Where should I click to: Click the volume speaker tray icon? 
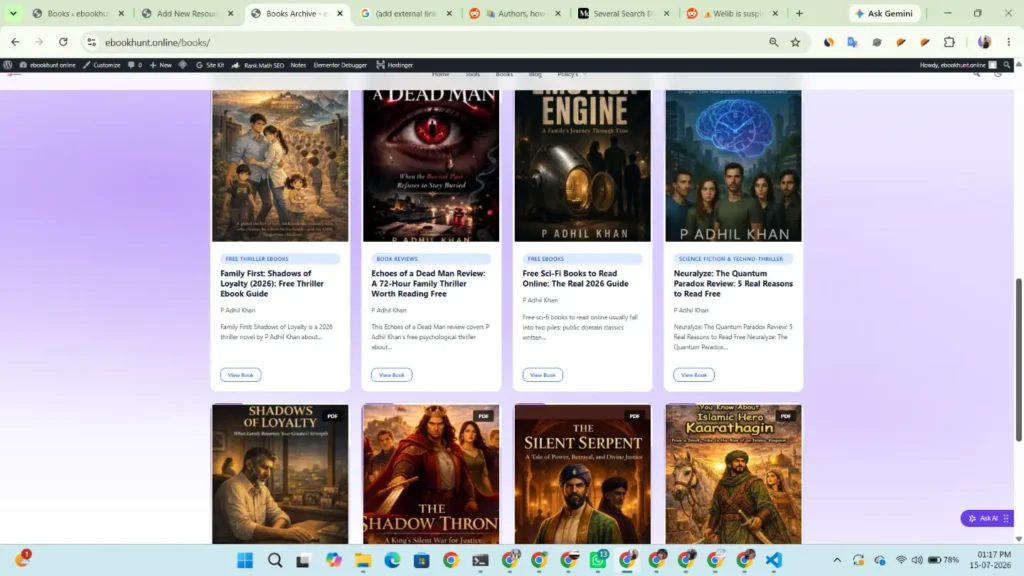point(917,560)
